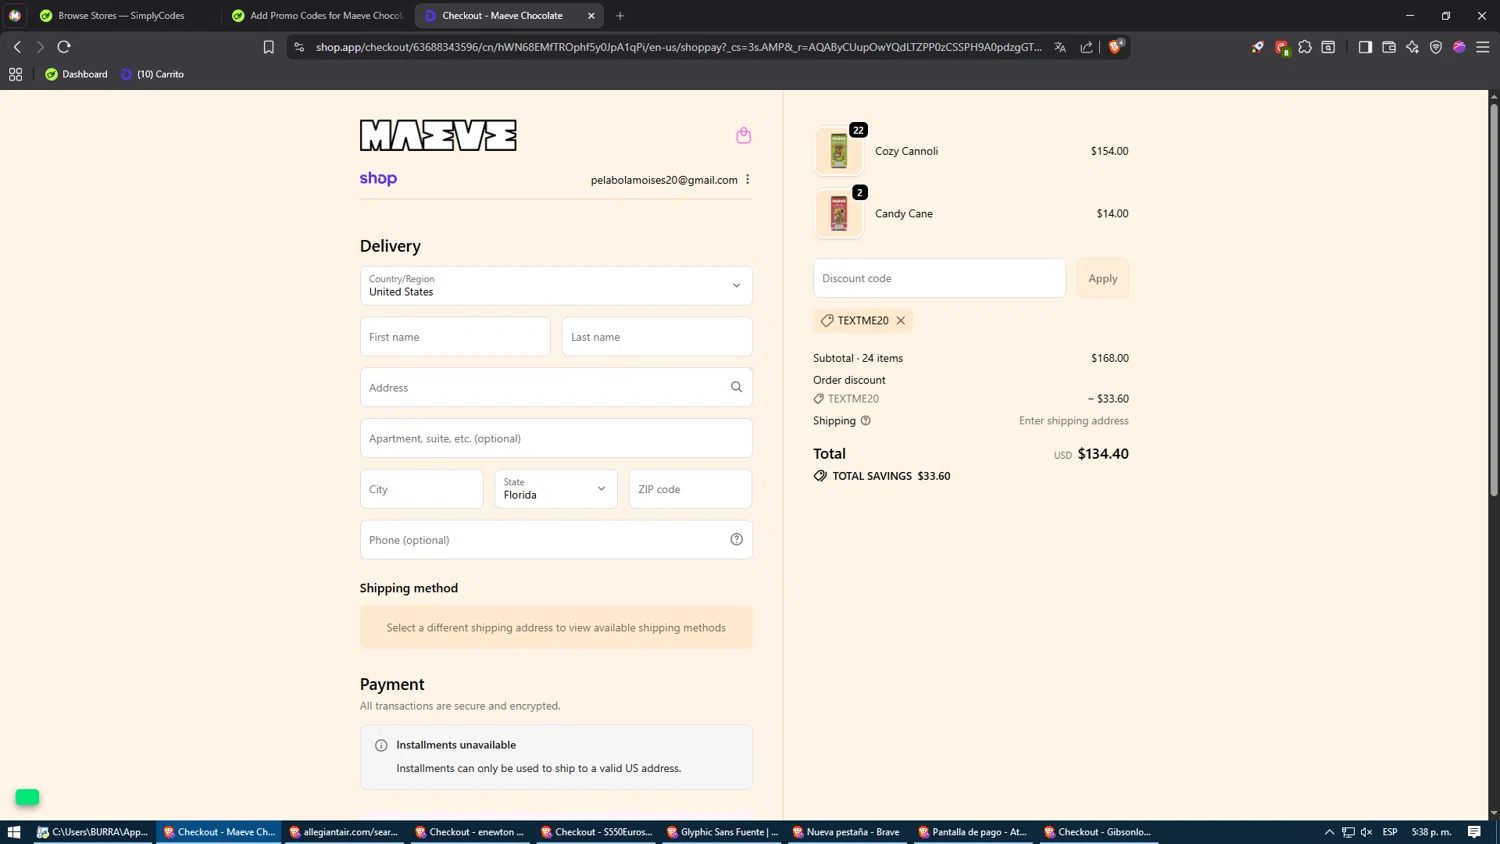Open the Brave Wallet icon
Screen dimensions: 1500x844
(1389, 47)
